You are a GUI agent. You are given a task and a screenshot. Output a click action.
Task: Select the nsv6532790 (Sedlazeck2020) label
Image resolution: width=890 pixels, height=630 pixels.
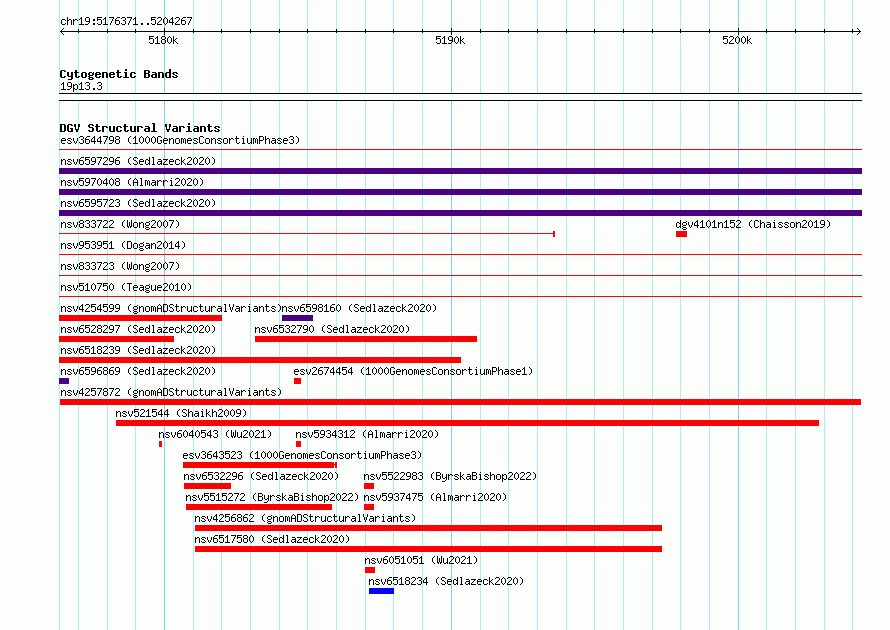[332, 329]
